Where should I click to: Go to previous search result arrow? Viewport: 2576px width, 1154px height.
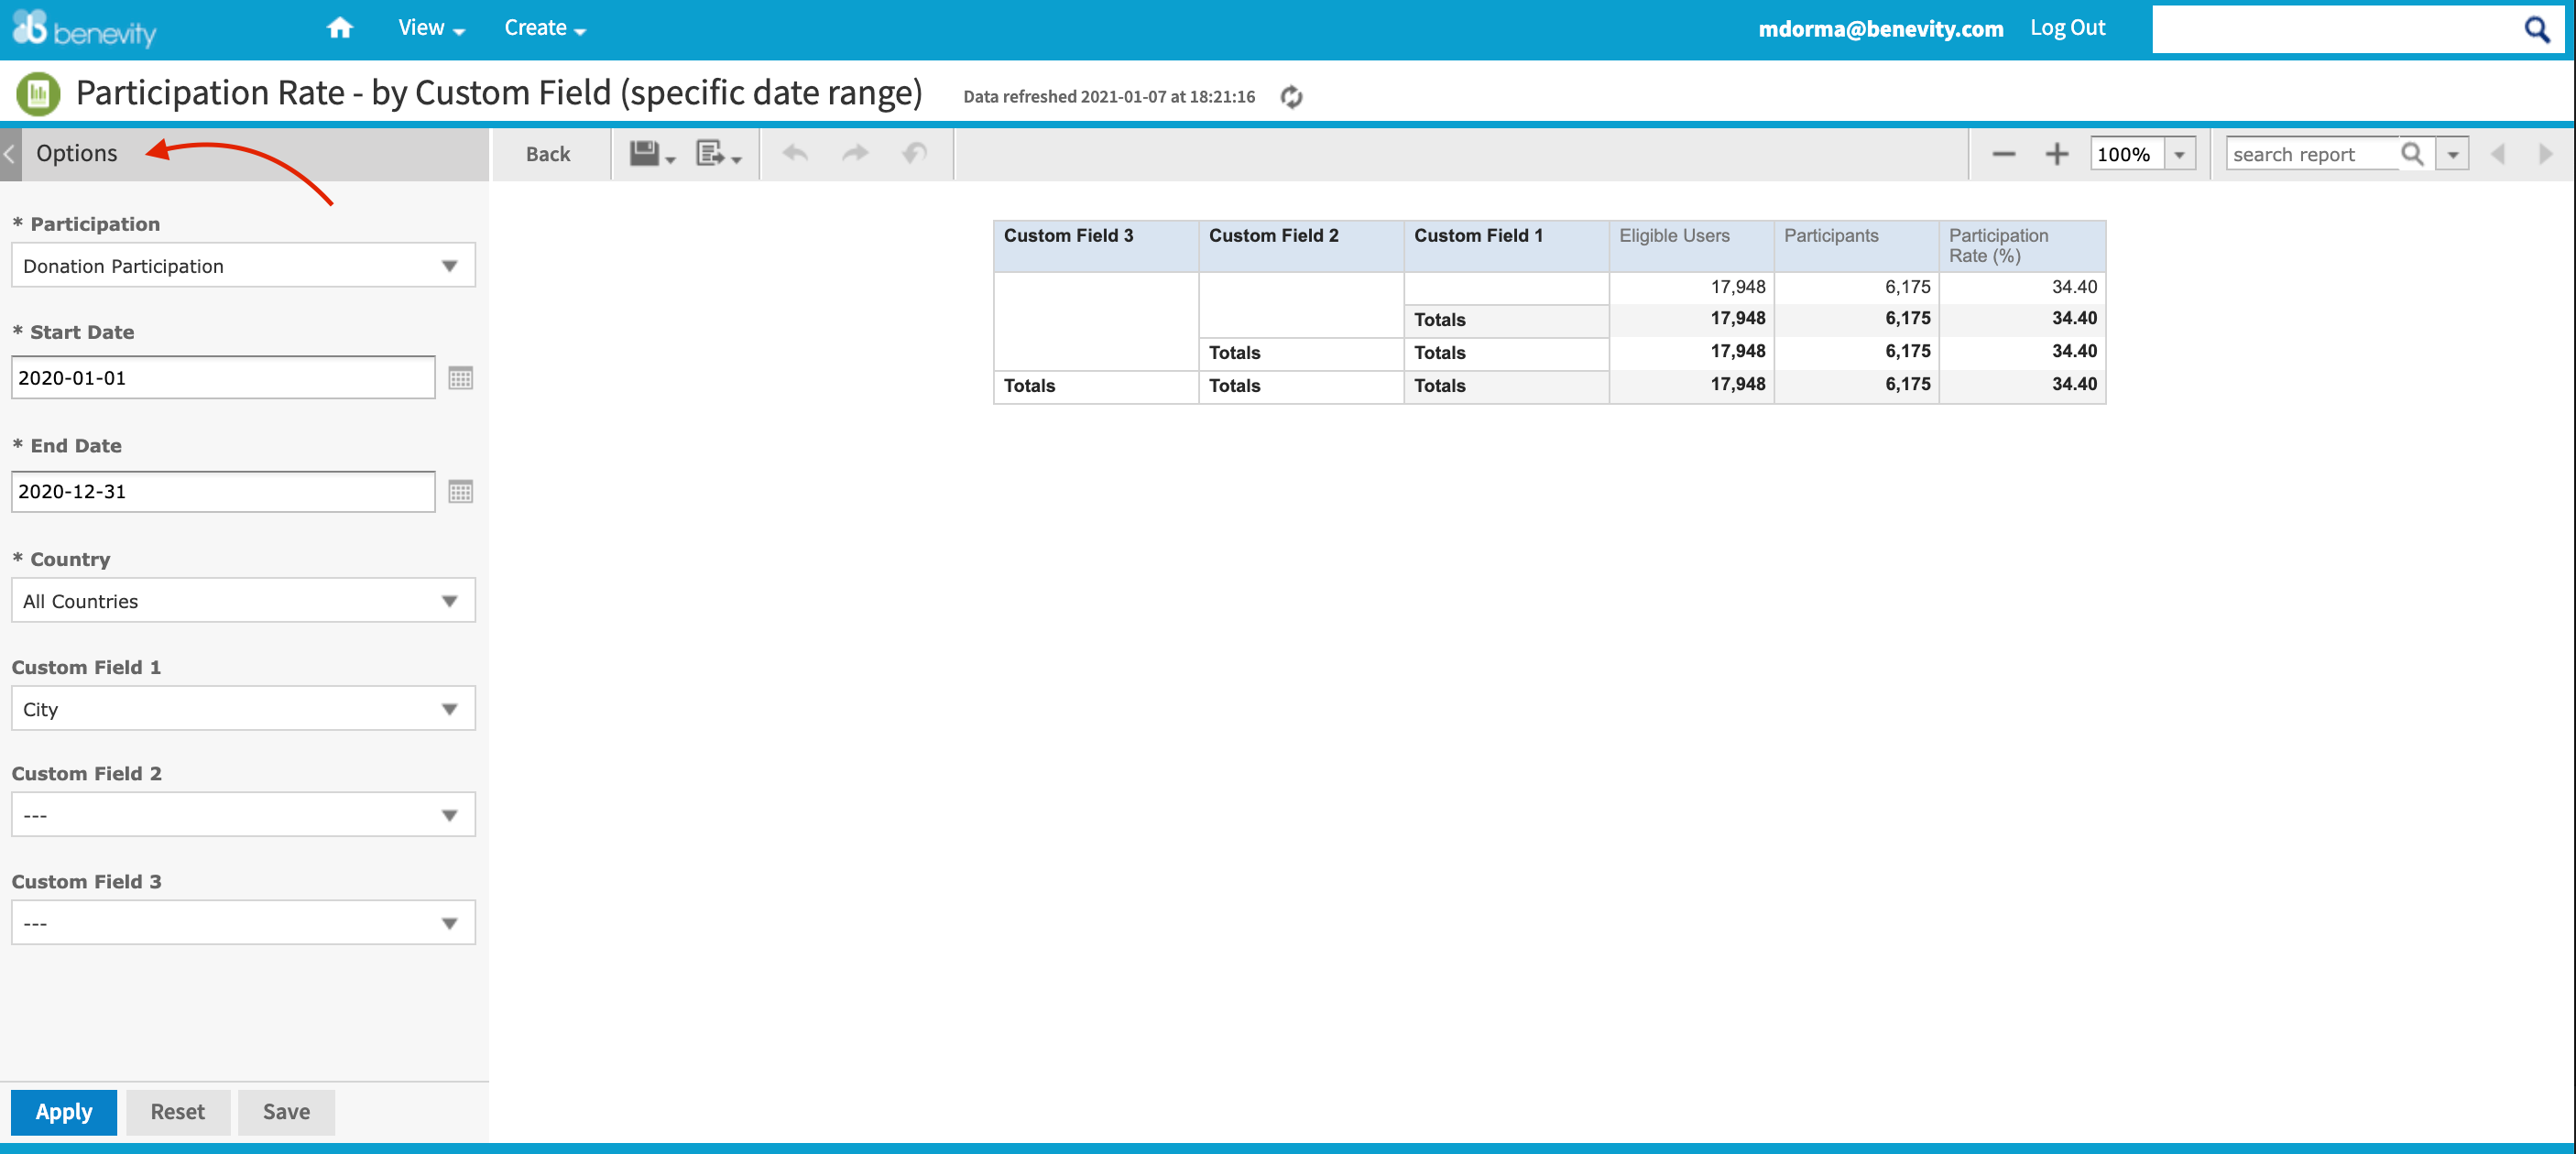(2497, 154)
